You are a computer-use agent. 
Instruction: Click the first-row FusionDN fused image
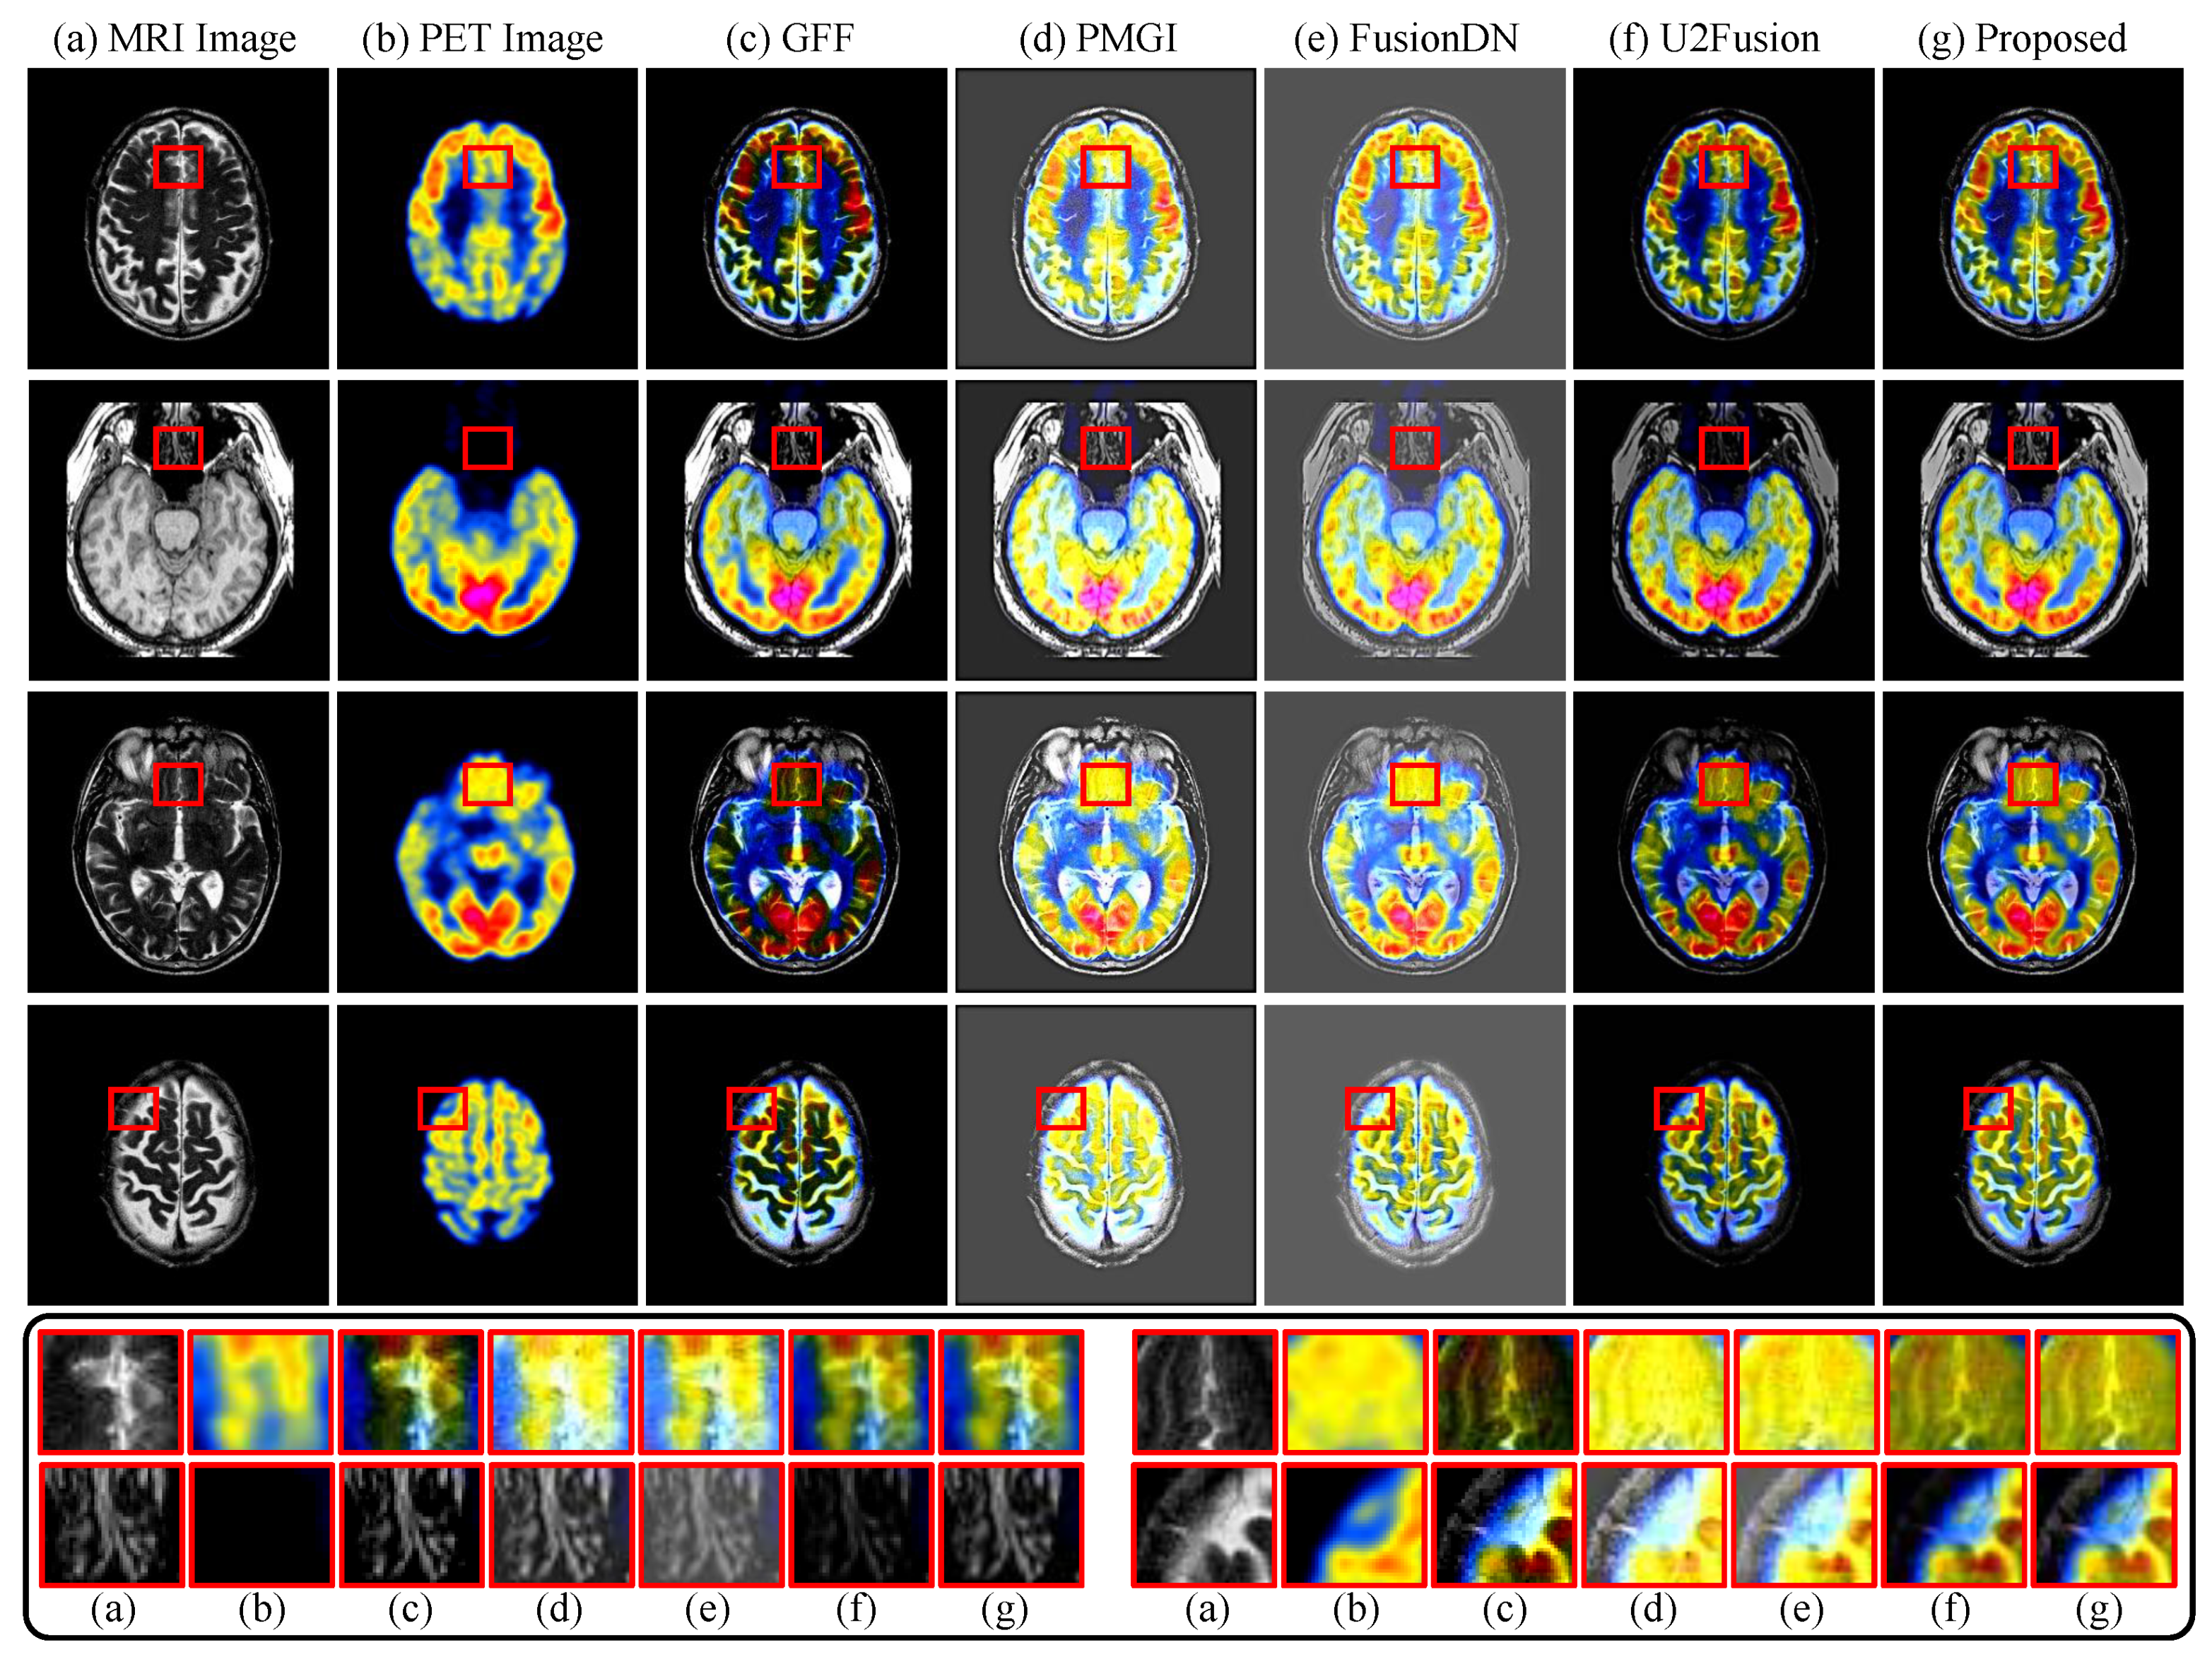1414,218
